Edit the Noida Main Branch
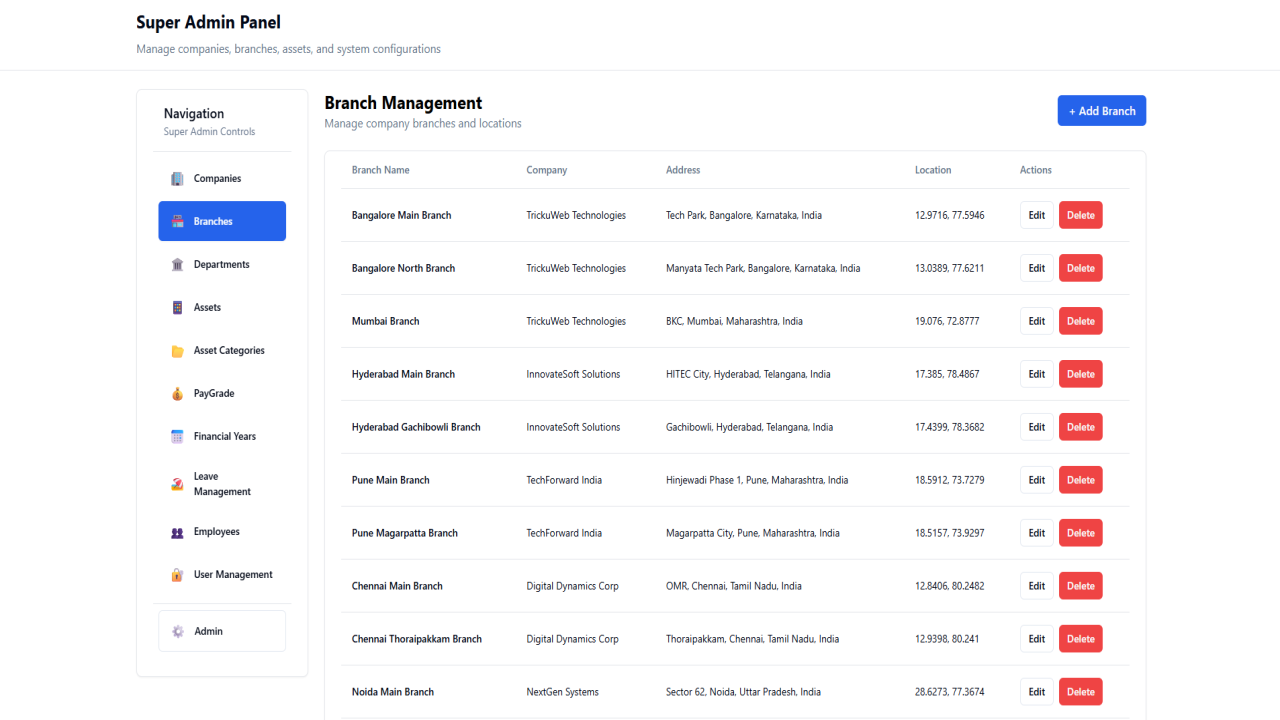 [x=1037, y=692]
